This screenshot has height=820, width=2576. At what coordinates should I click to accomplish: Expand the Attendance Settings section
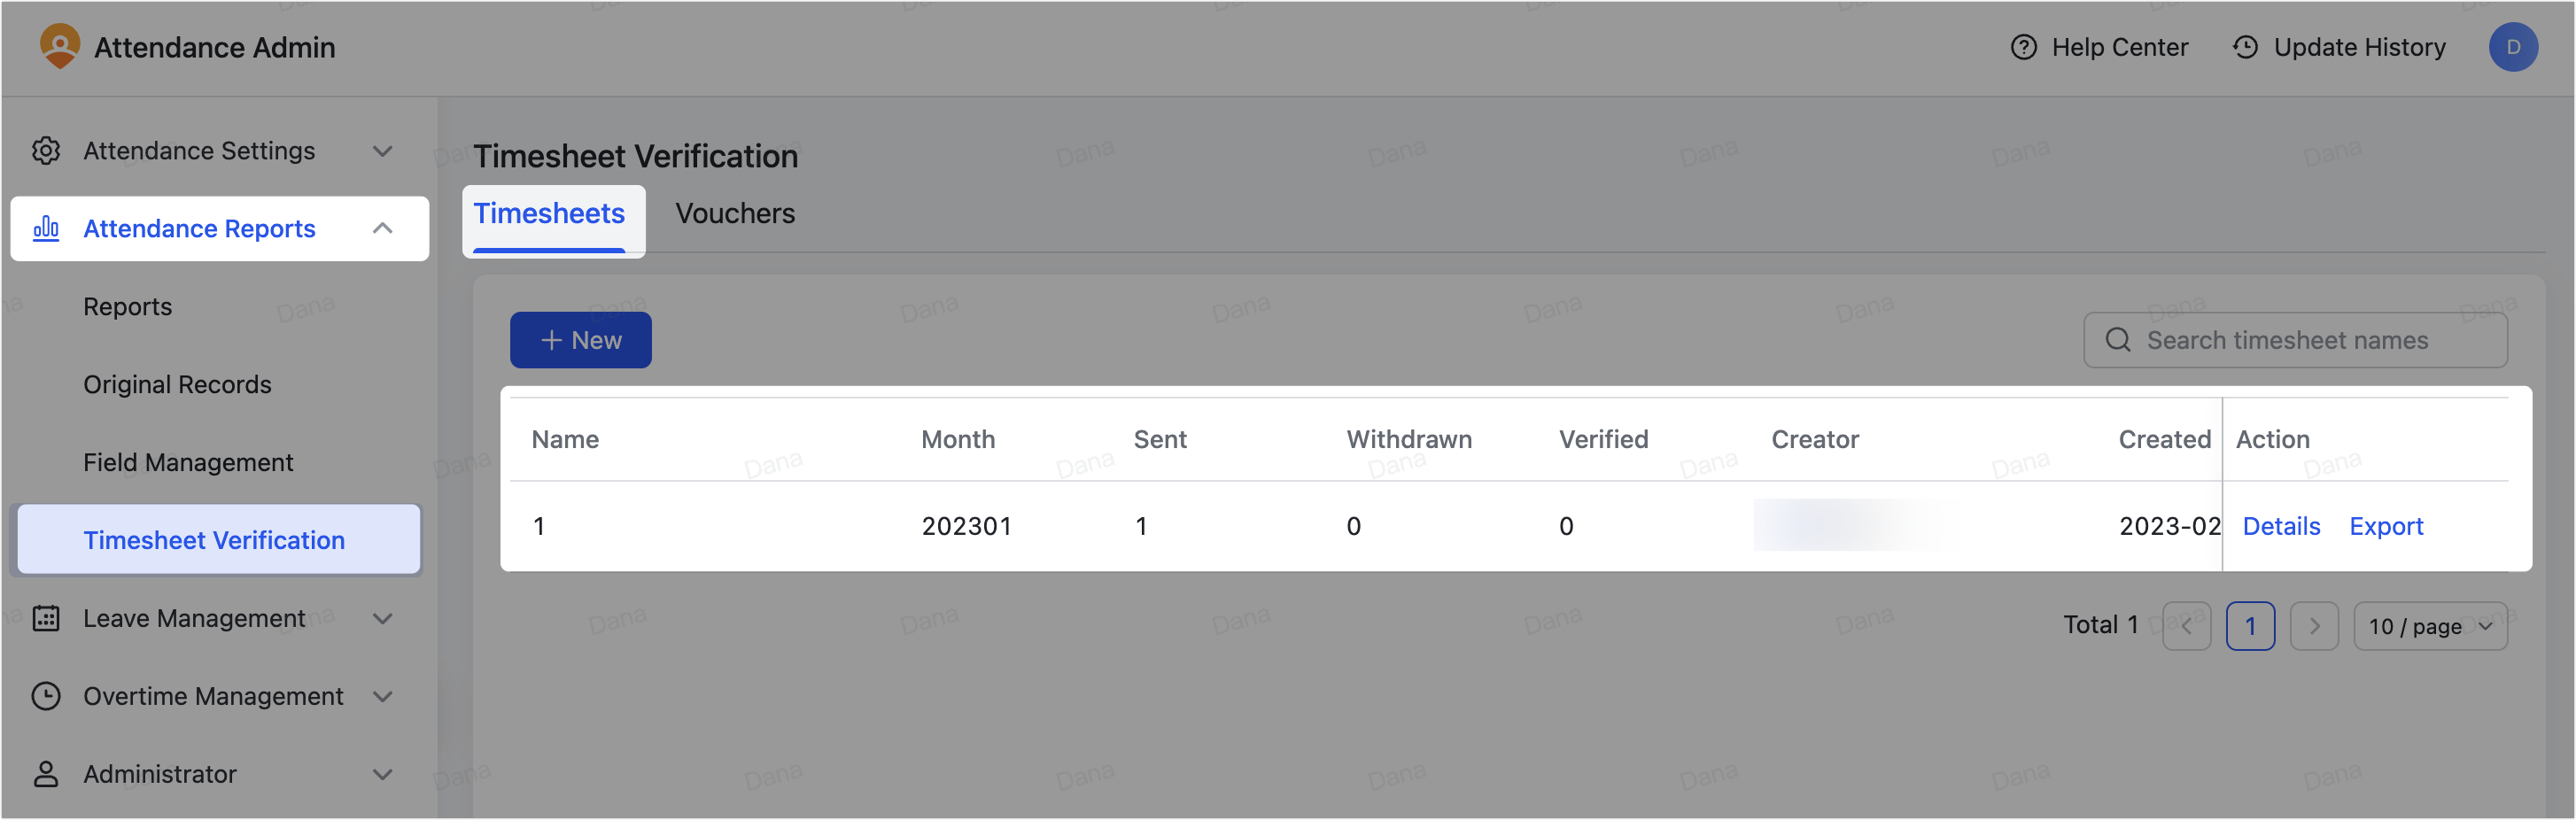[383, 150]
